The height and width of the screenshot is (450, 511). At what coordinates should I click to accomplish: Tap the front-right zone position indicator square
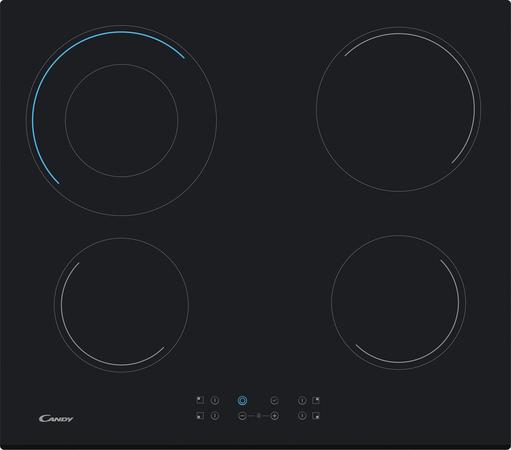coord(316,416)
